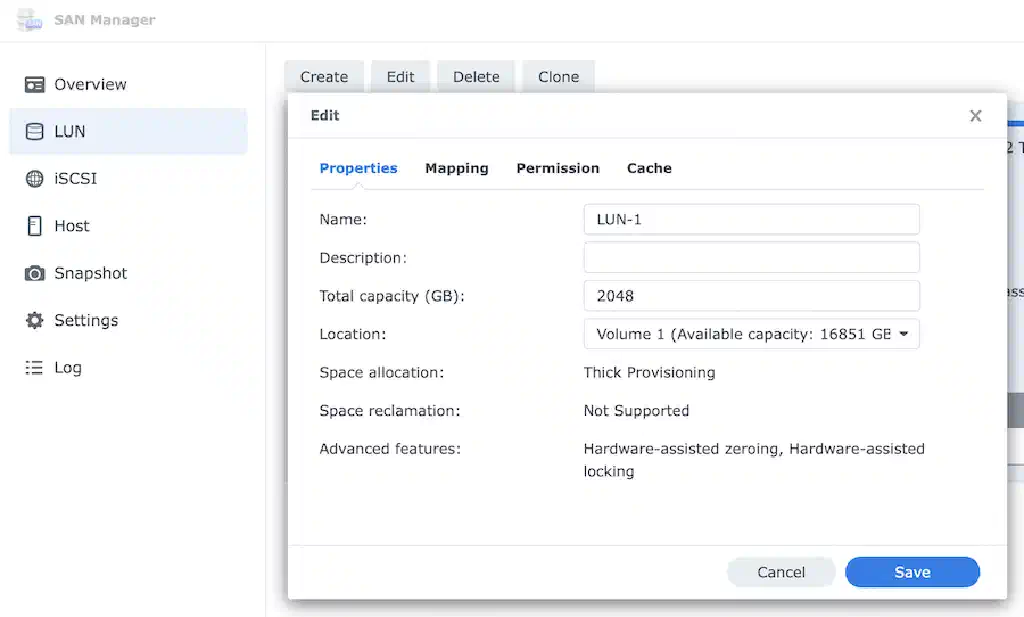The image size is (1024, 617).
Task: Click the LUN disk icon in sidebar
Action: click(x=35, y=131)
